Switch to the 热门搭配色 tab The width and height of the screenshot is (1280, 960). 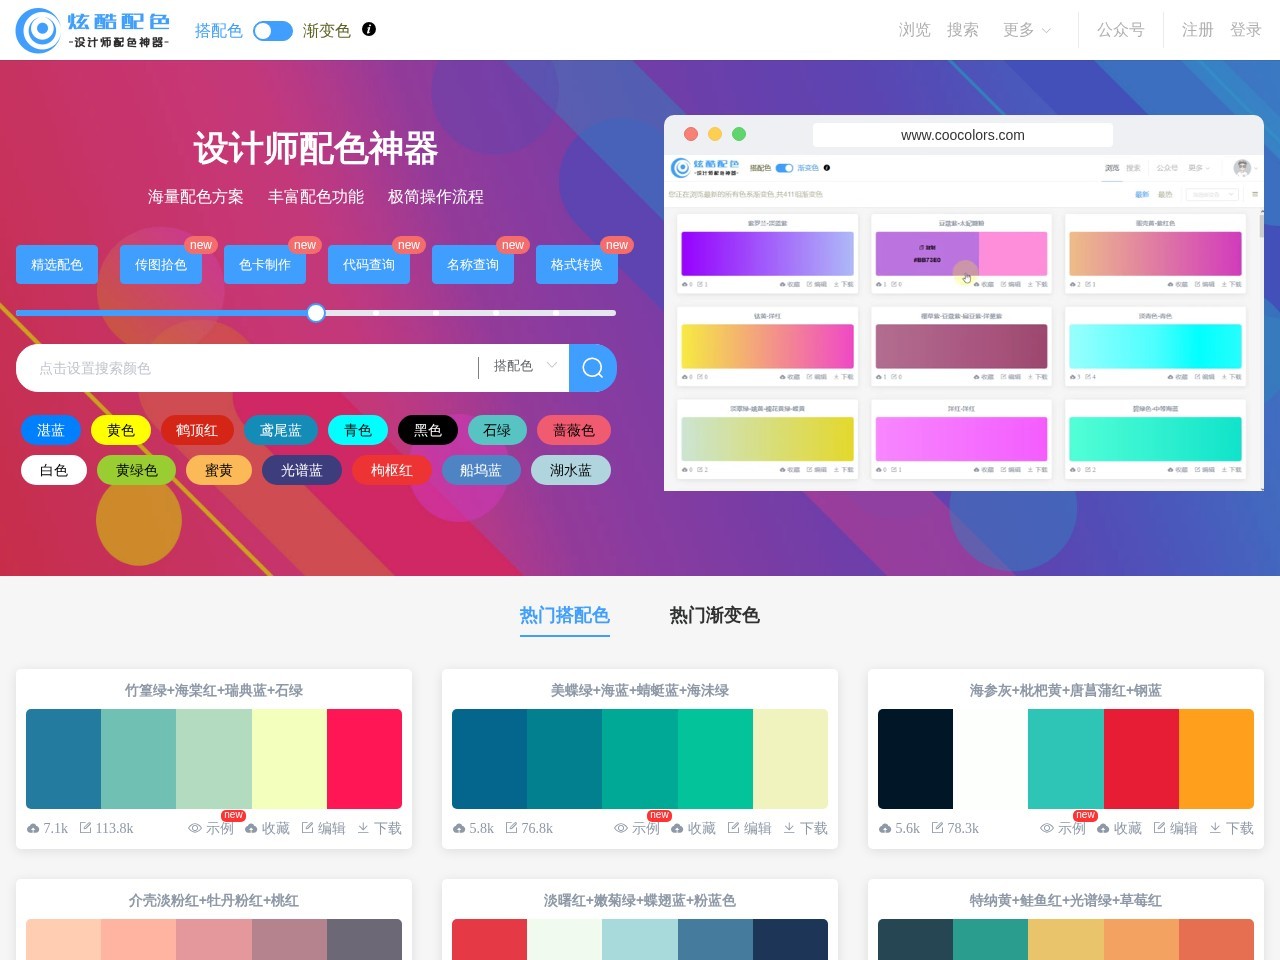tap(565, 616)
